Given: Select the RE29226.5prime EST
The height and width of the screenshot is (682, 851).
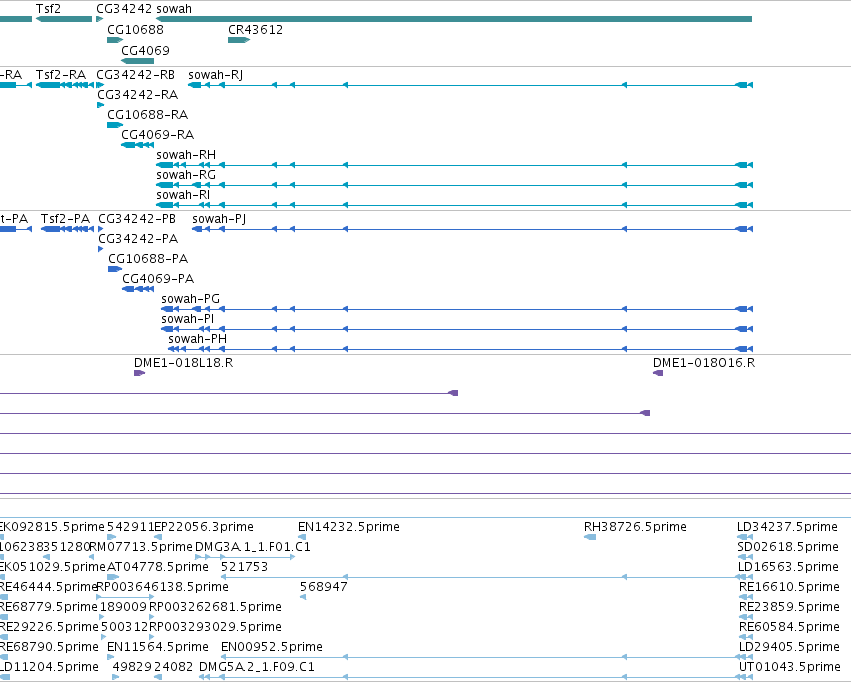Looking at the screenshot, I should pos(49,627).
